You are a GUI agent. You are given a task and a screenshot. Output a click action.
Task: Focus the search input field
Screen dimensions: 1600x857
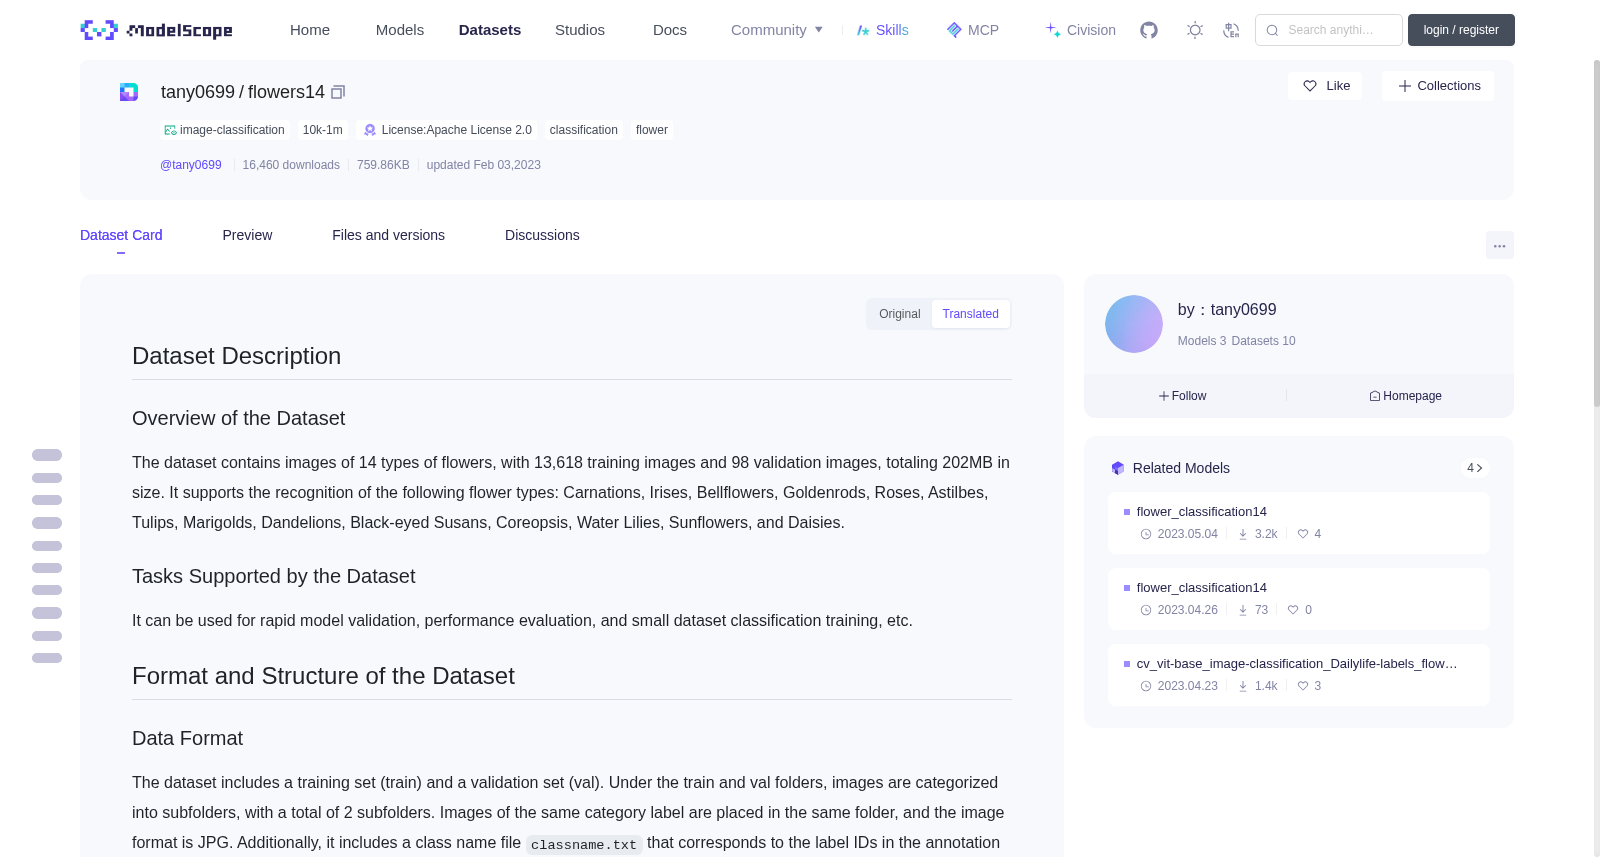tap(1329, 30)
